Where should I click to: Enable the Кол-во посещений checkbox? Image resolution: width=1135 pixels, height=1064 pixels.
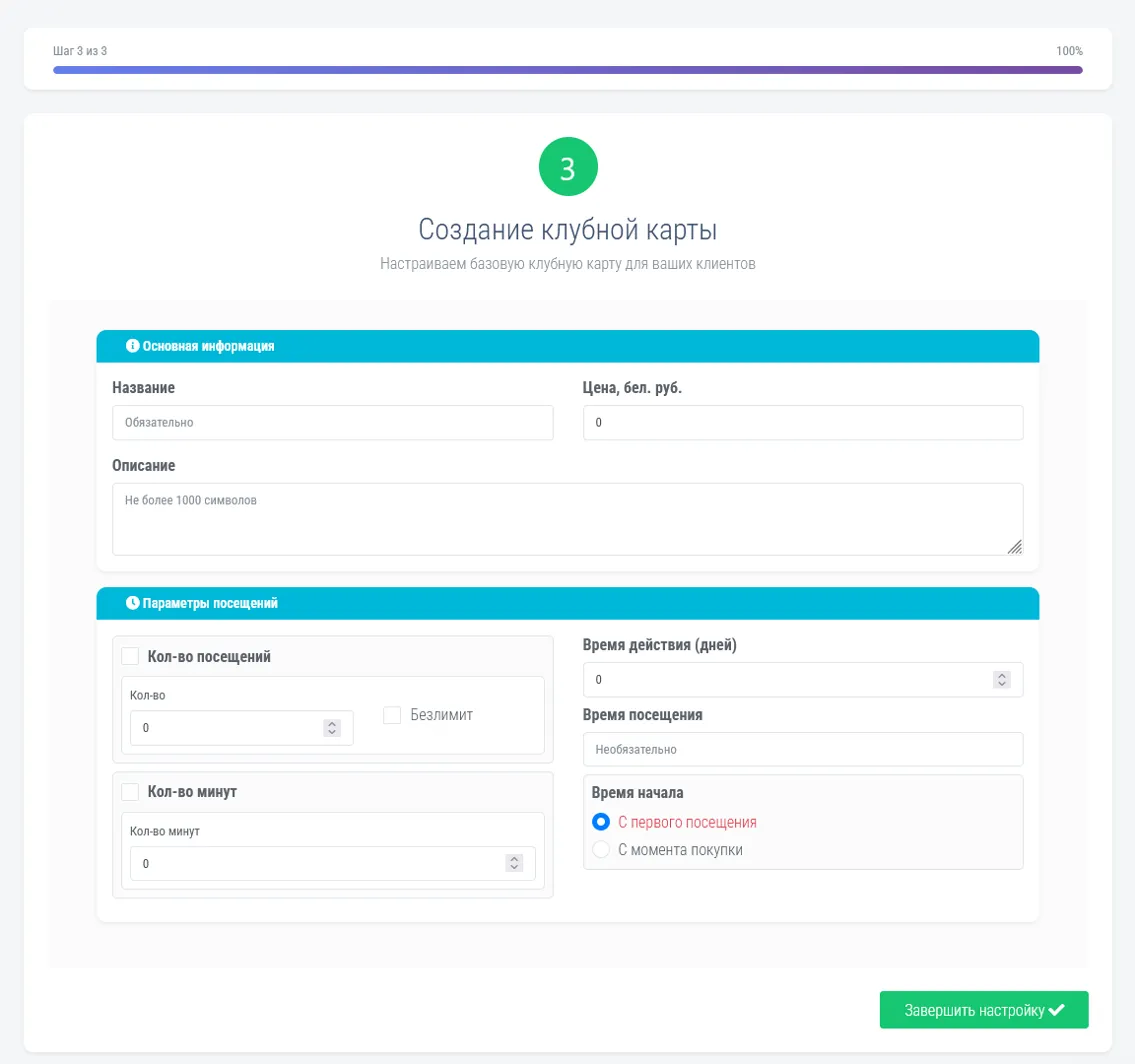(x=130, y=656)
